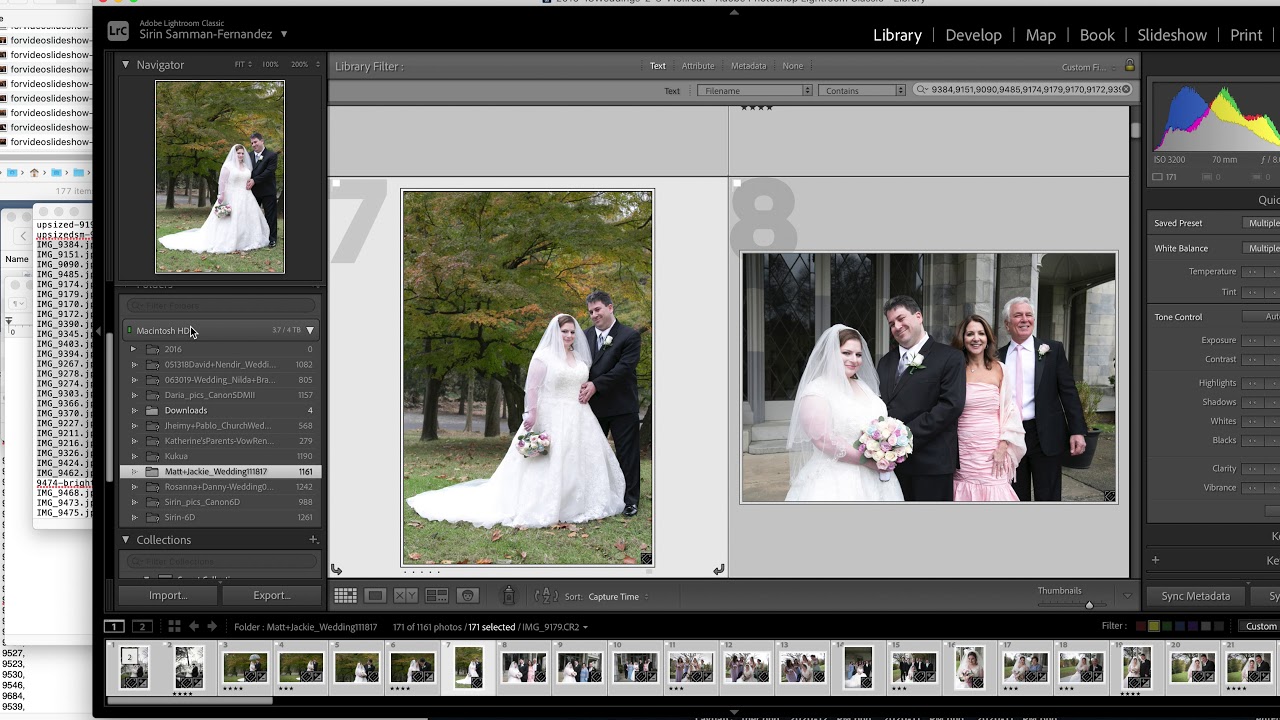Select the Painter spray can tool
This screenshot has width=1280, height=720.
click(x=508, y=596)
